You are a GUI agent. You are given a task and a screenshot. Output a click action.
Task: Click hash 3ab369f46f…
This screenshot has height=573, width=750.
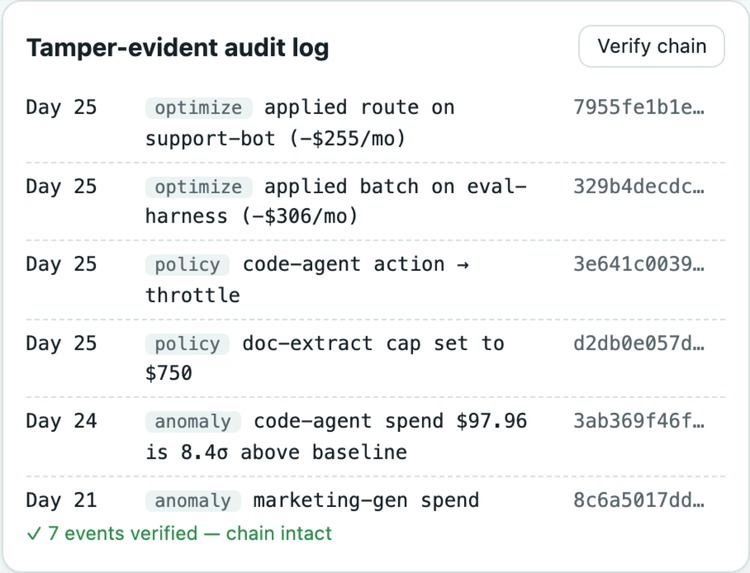pos(639,421)
